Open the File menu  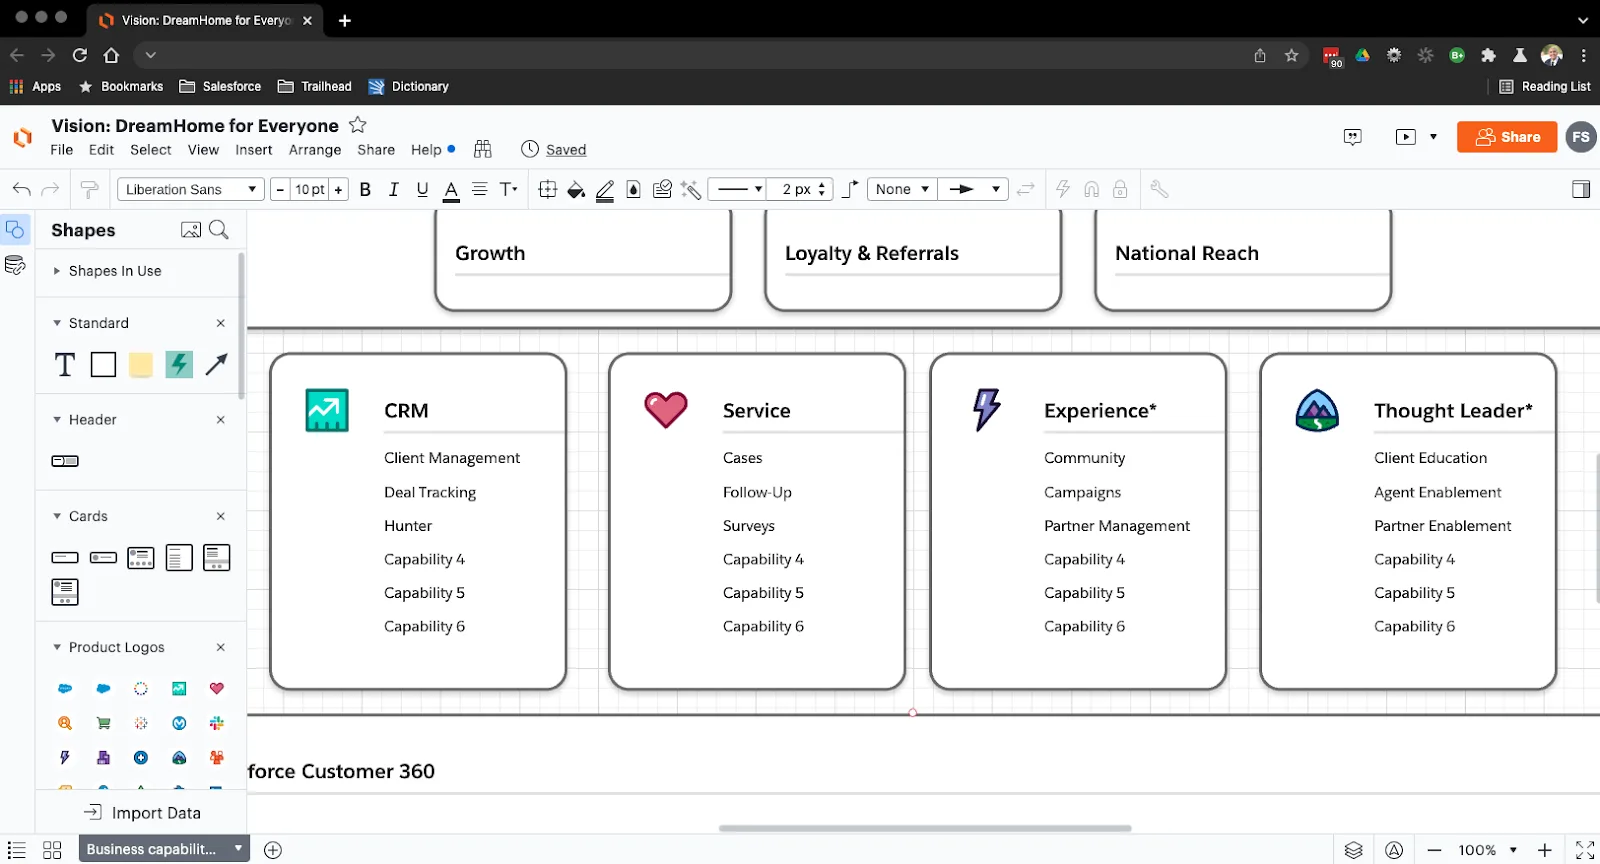point(61,150)
